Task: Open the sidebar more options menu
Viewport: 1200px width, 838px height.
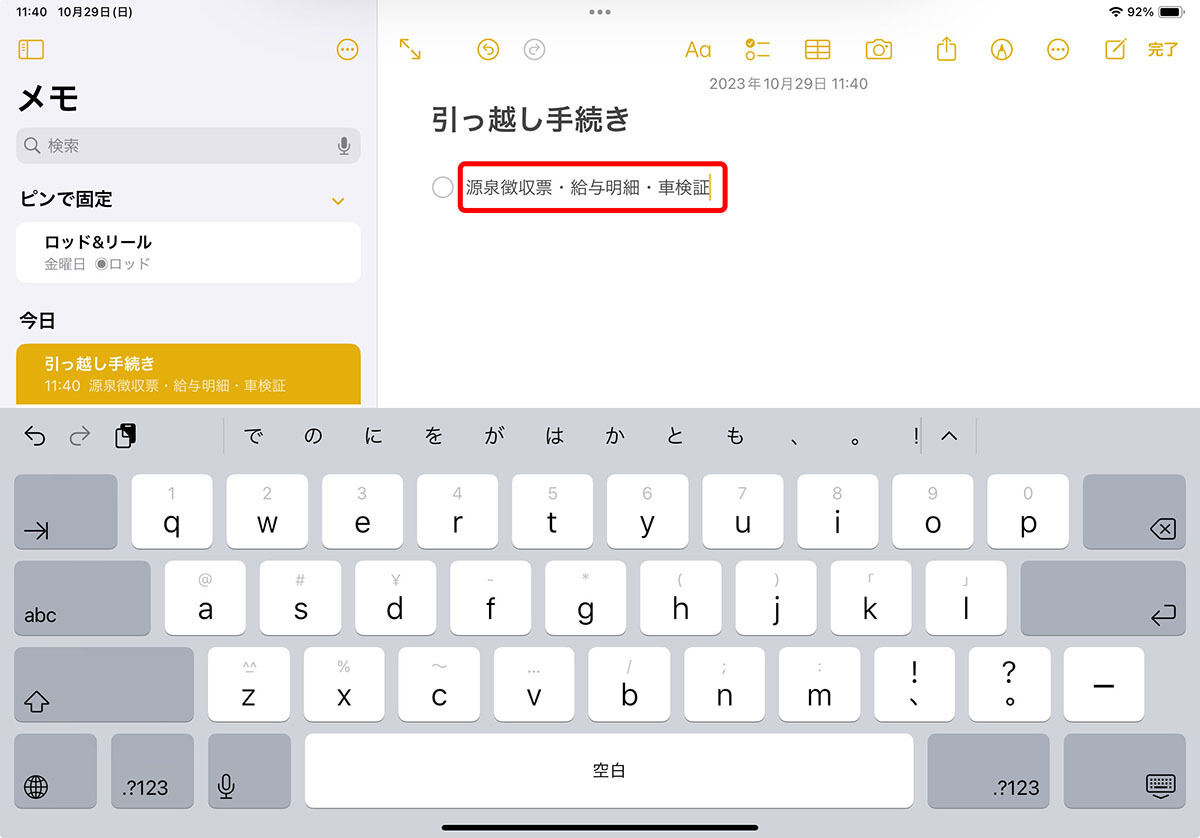Action: (x=347, y=49)
